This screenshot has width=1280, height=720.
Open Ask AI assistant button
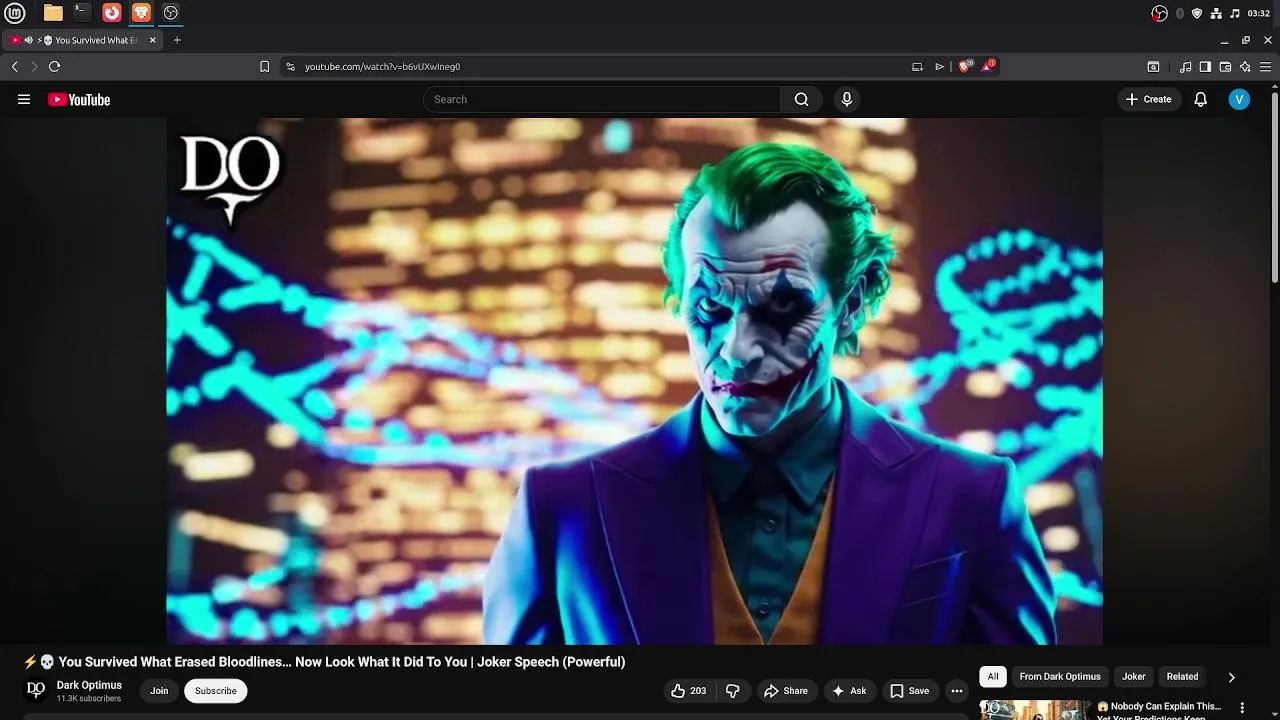click(x=849, y=691)
